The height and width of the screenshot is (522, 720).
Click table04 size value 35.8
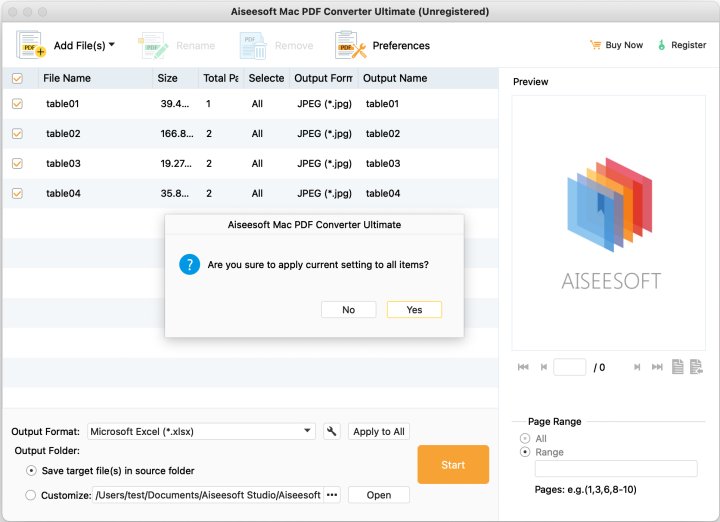174,193
